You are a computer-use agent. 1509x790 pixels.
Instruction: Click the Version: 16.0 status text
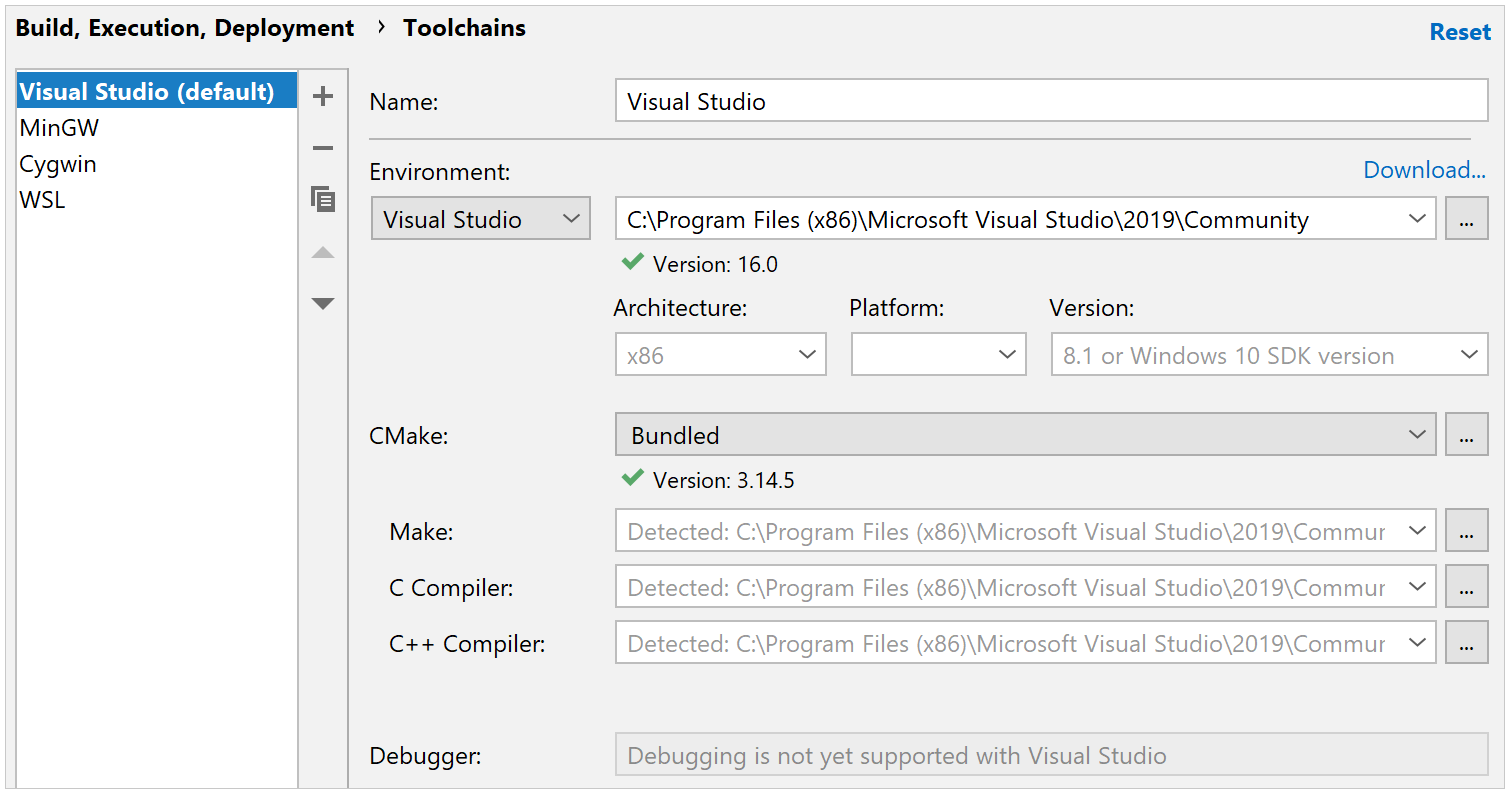715,265
